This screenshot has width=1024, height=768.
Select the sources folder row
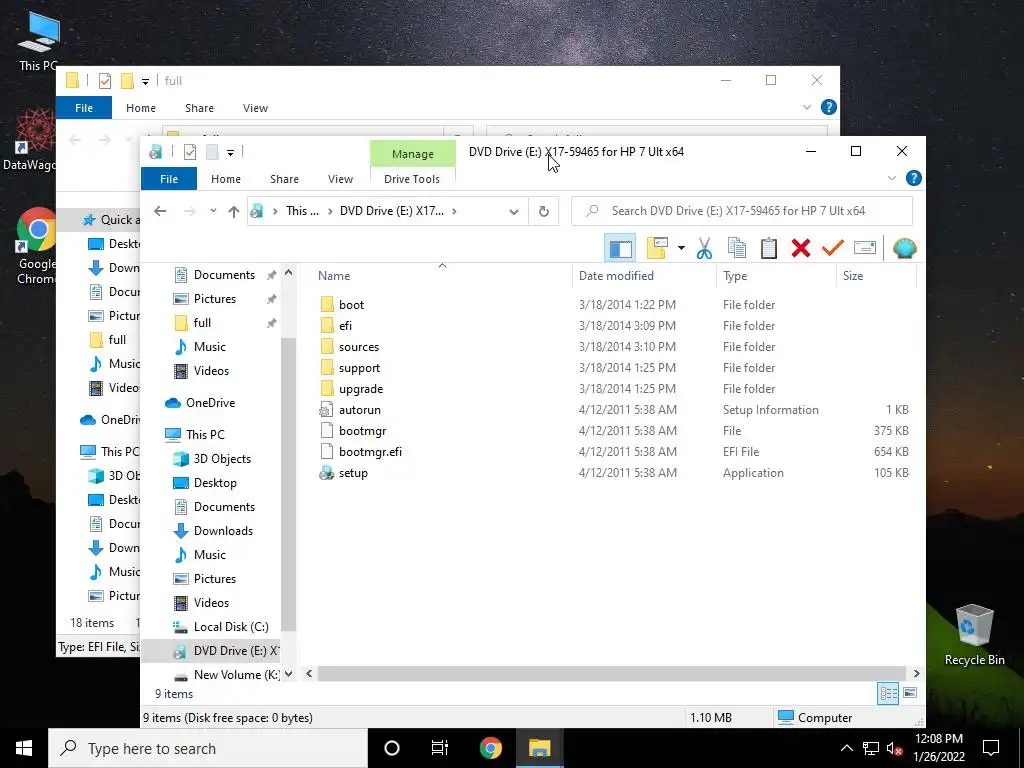pos(613,347)
